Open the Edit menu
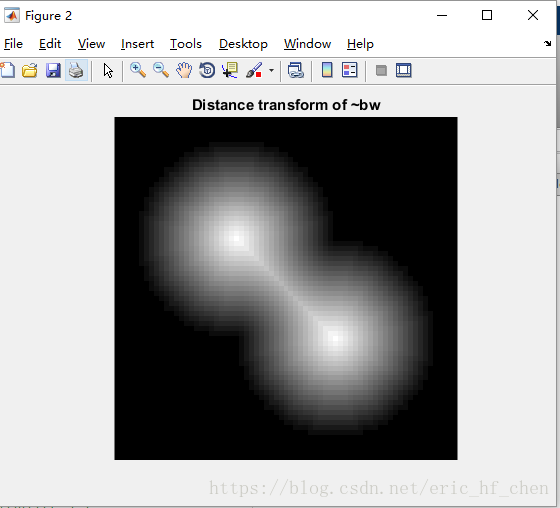 [50, 44]
